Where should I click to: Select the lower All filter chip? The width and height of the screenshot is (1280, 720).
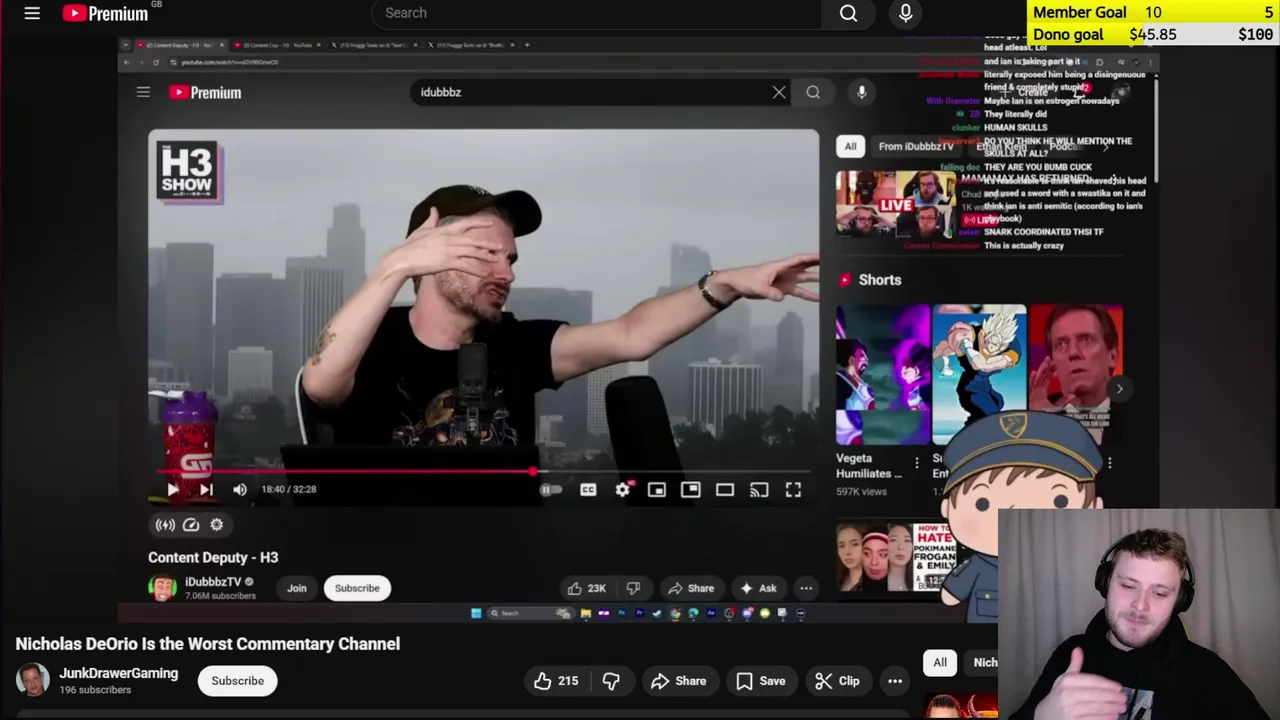940,662
